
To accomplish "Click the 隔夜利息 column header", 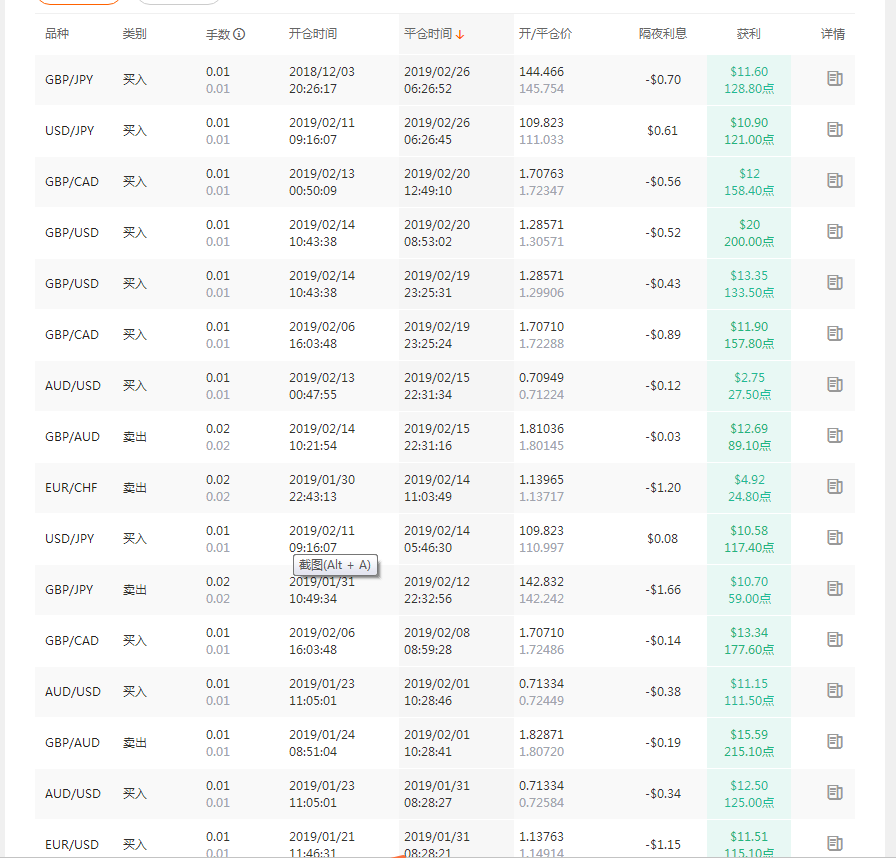I will coord(663,34).
